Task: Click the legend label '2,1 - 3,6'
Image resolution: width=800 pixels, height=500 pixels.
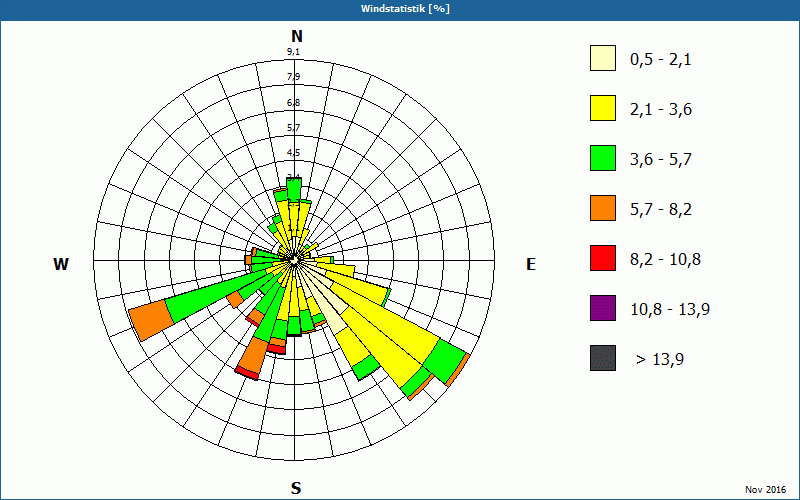Action: coord(661,110)
